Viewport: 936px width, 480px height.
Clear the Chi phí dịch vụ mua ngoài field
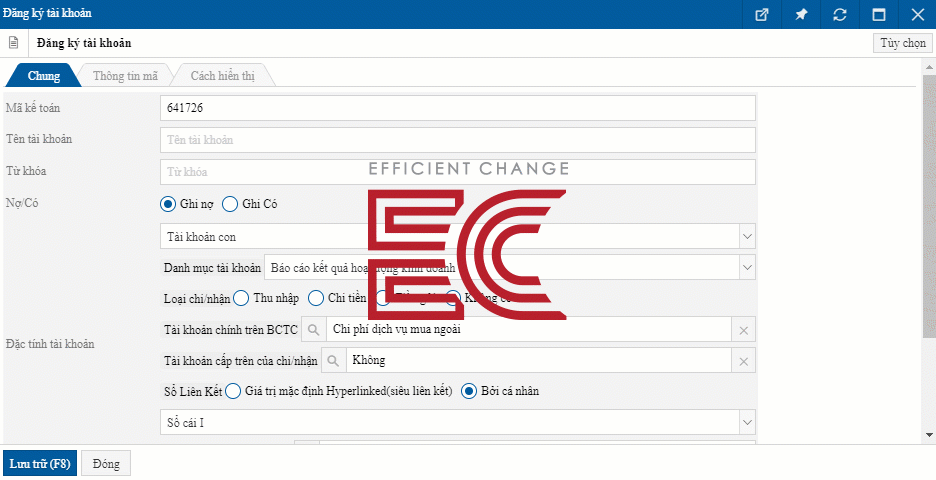click(744, 330)
